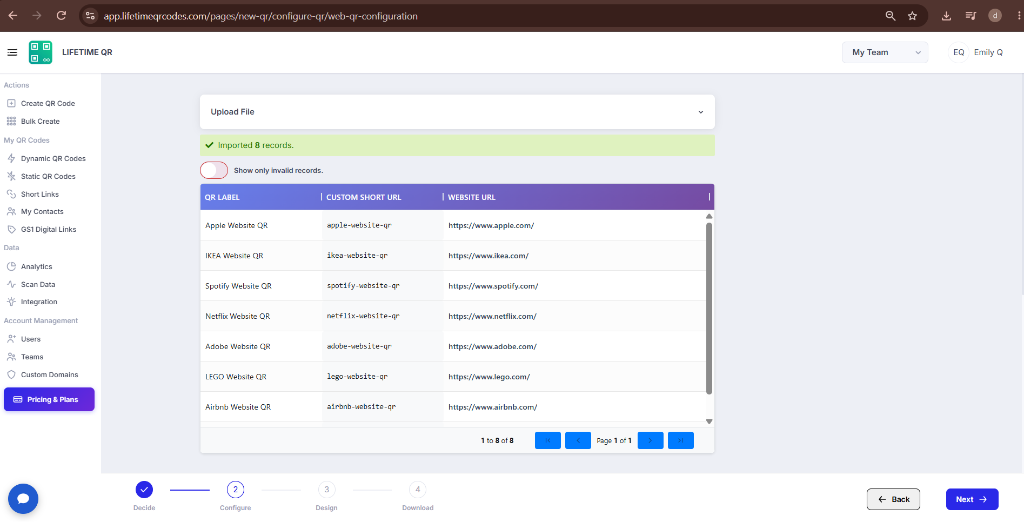Go to Static QR Codes
Screen dimensions: 1024x522
40,176
